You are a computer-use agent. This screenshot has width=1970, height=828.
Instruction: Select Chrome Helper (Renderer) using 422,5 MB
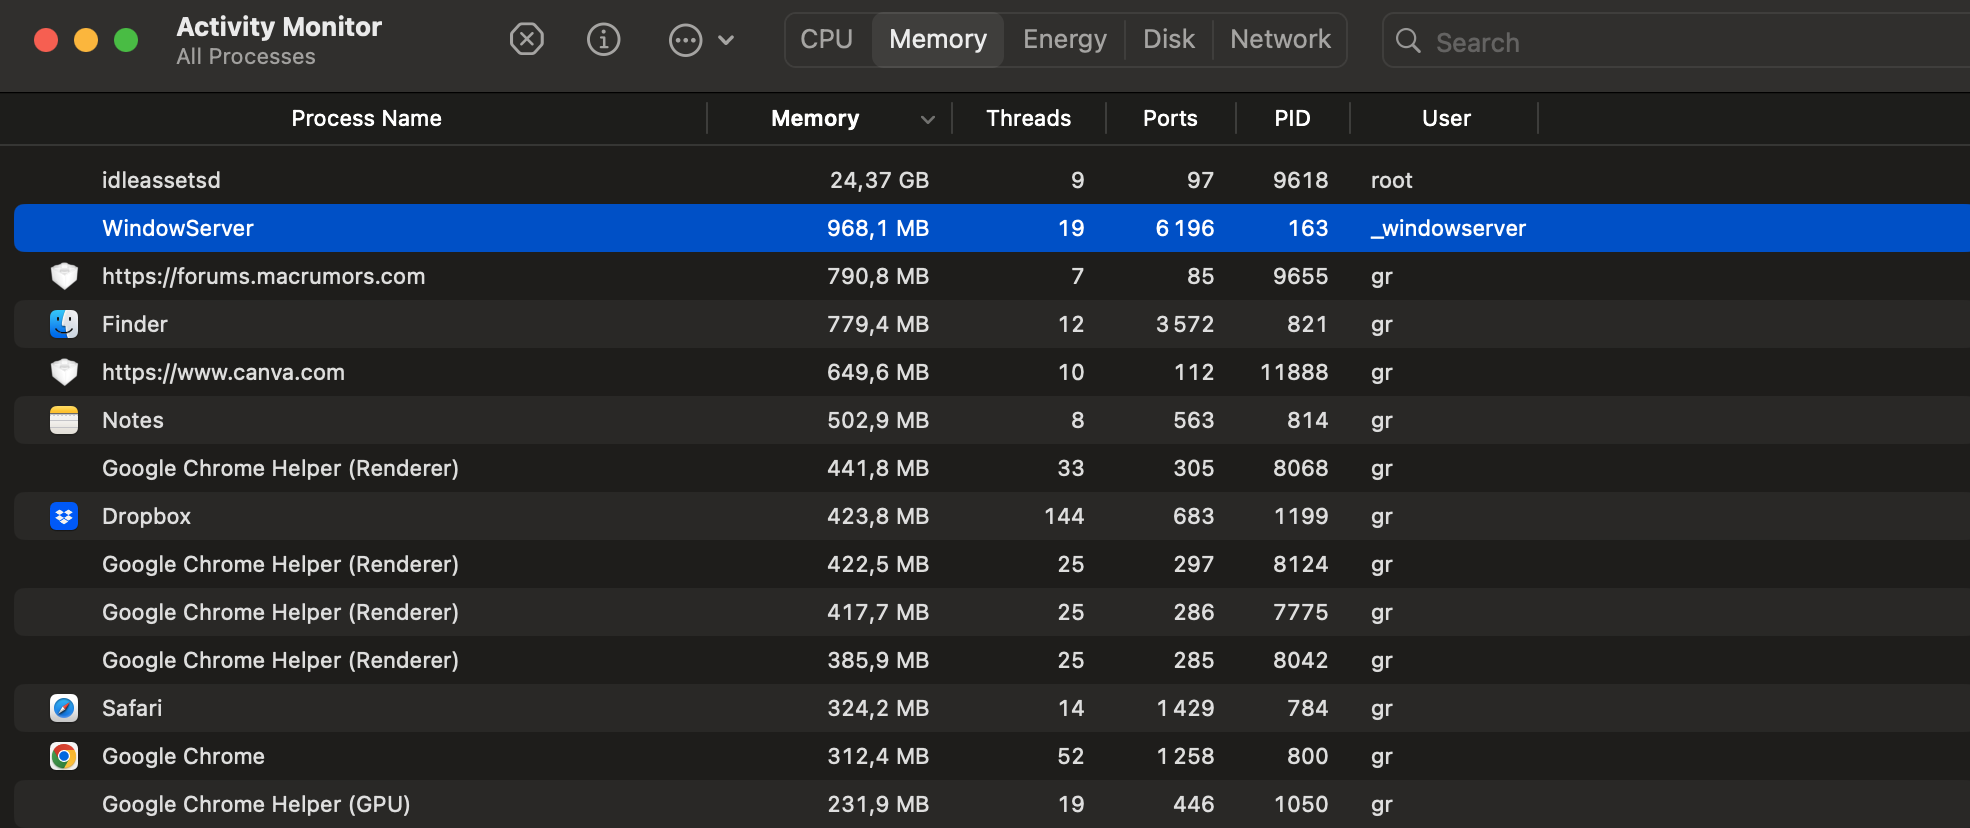[x=992, y=564]
